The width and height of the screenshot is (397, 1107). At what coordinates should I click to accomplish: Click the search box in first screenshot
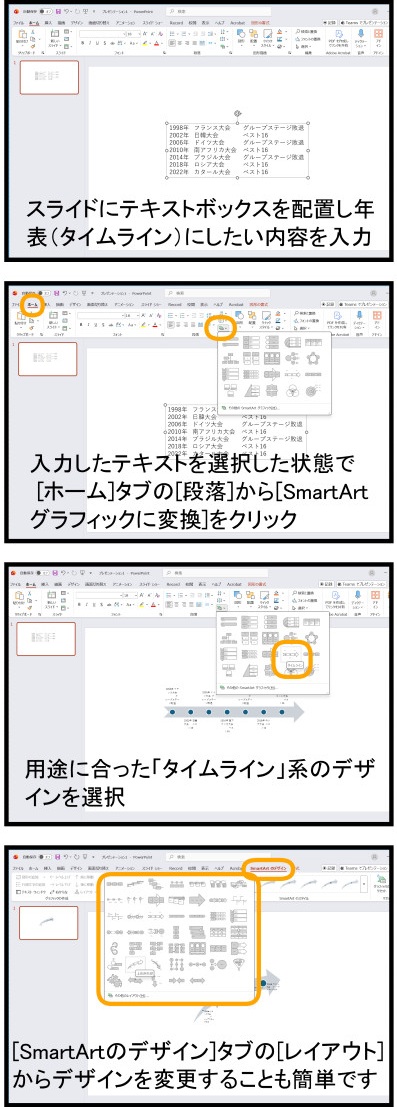tap(219, 11)
